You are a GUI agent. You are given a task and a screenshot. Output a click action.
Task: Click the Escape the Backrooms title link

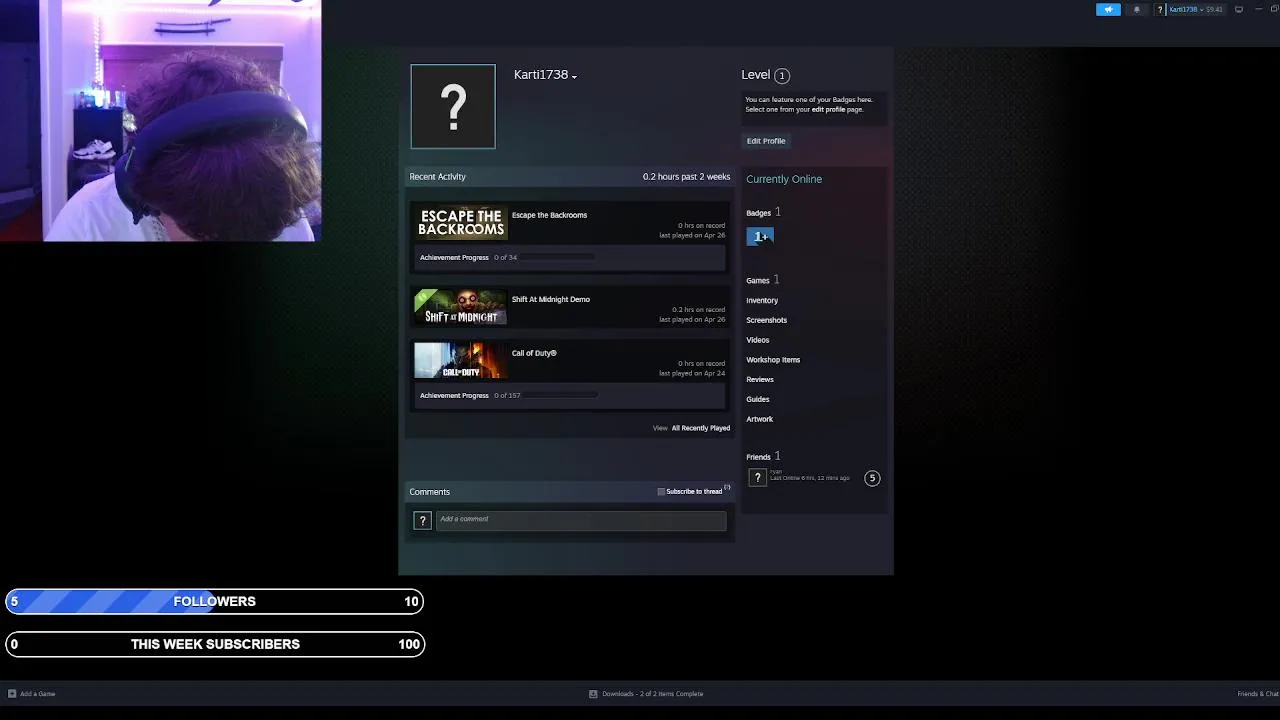(x=549, y=215)
